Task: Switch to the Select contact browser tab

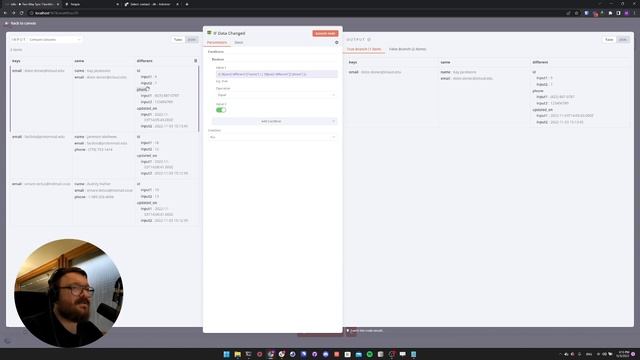Action: [x=151, y=4]
